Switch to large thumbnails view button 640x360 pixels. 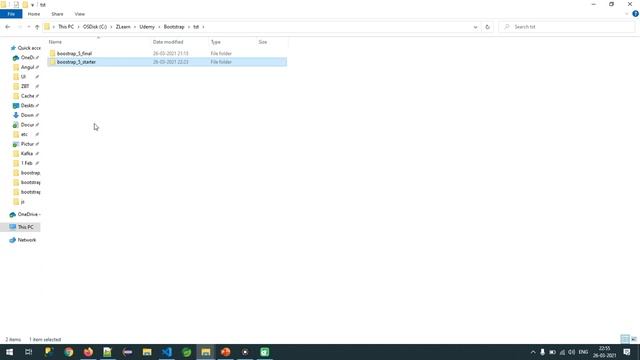pyautogui.click(x=634, y=339)
